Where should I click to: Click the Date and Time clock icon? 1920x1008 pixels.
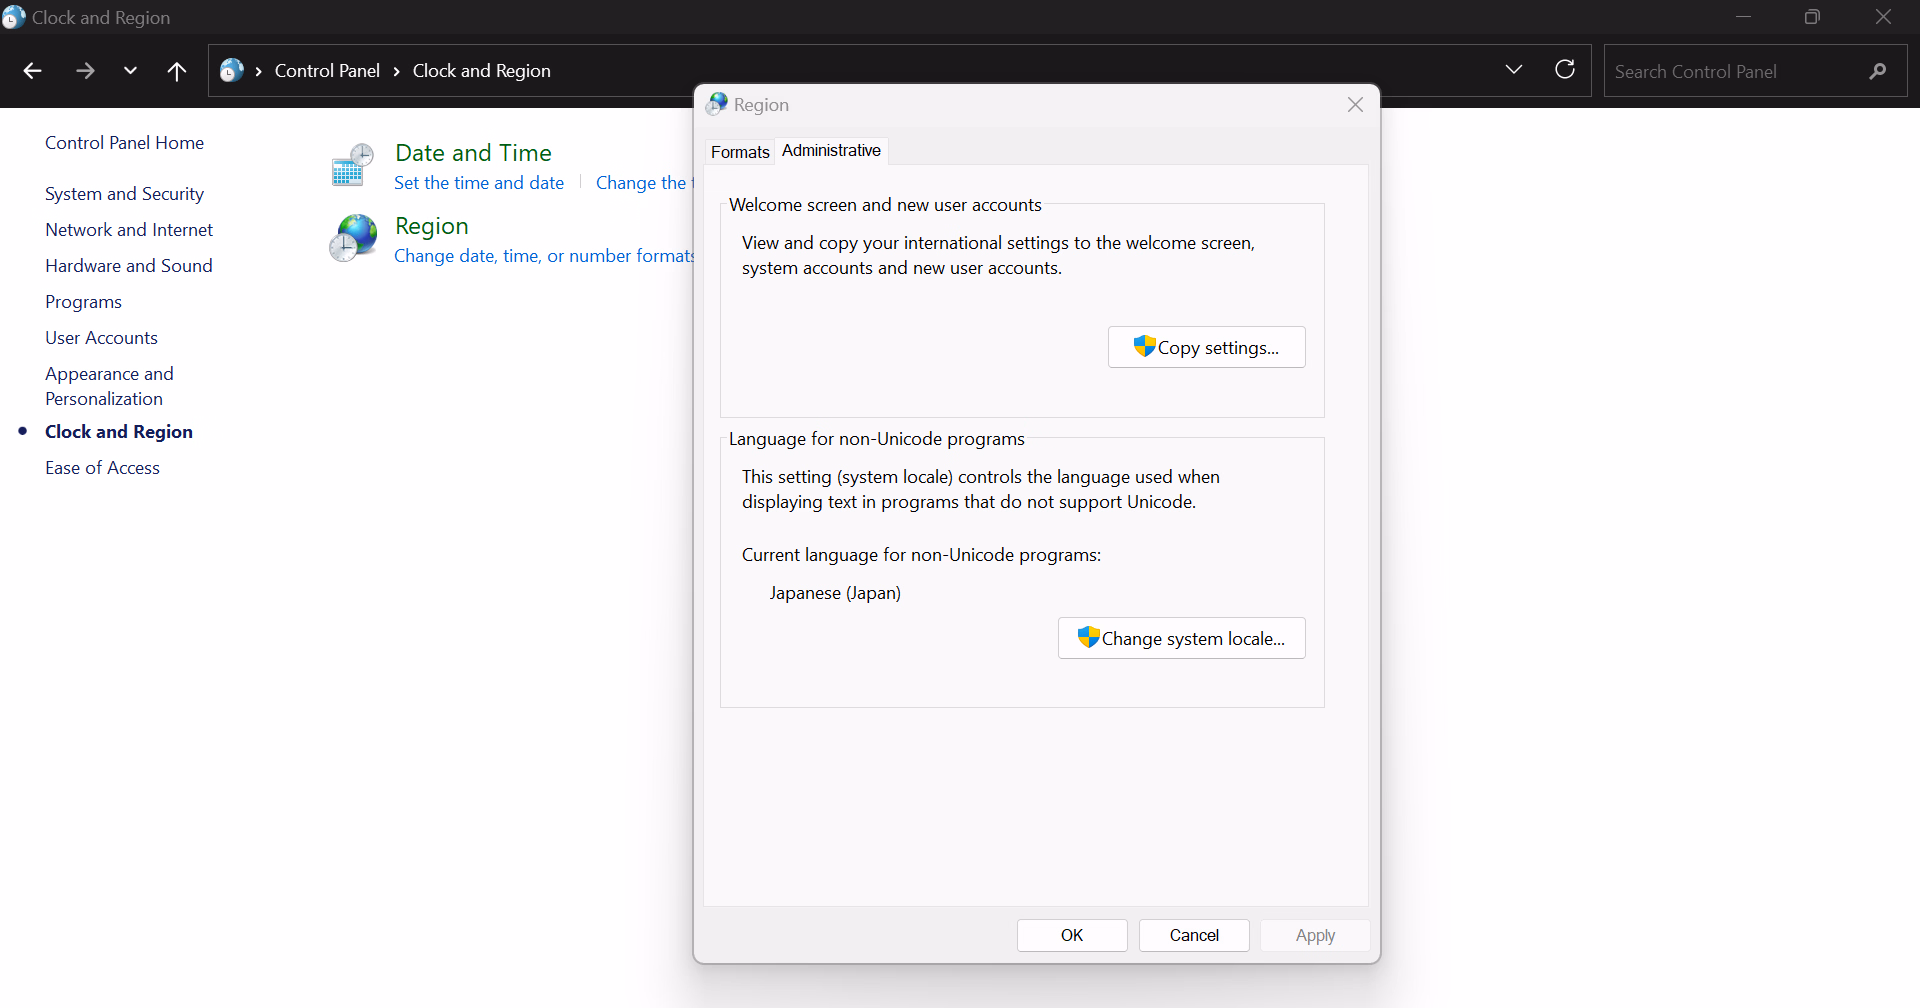[x=352, y=165]
